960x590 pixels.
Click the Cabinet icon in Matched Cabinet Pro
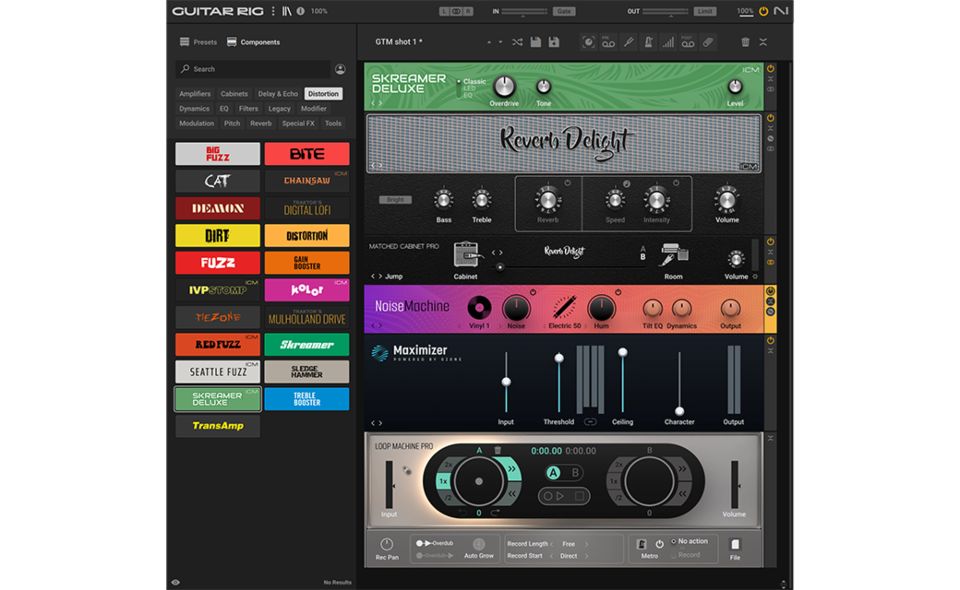465,255
